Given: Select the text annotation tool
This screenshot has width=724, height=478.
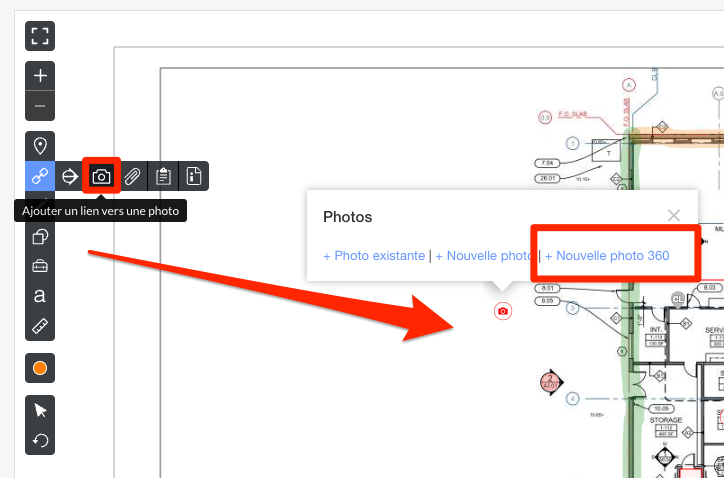Looking at the screenshot, I should [x=40, y=297].
